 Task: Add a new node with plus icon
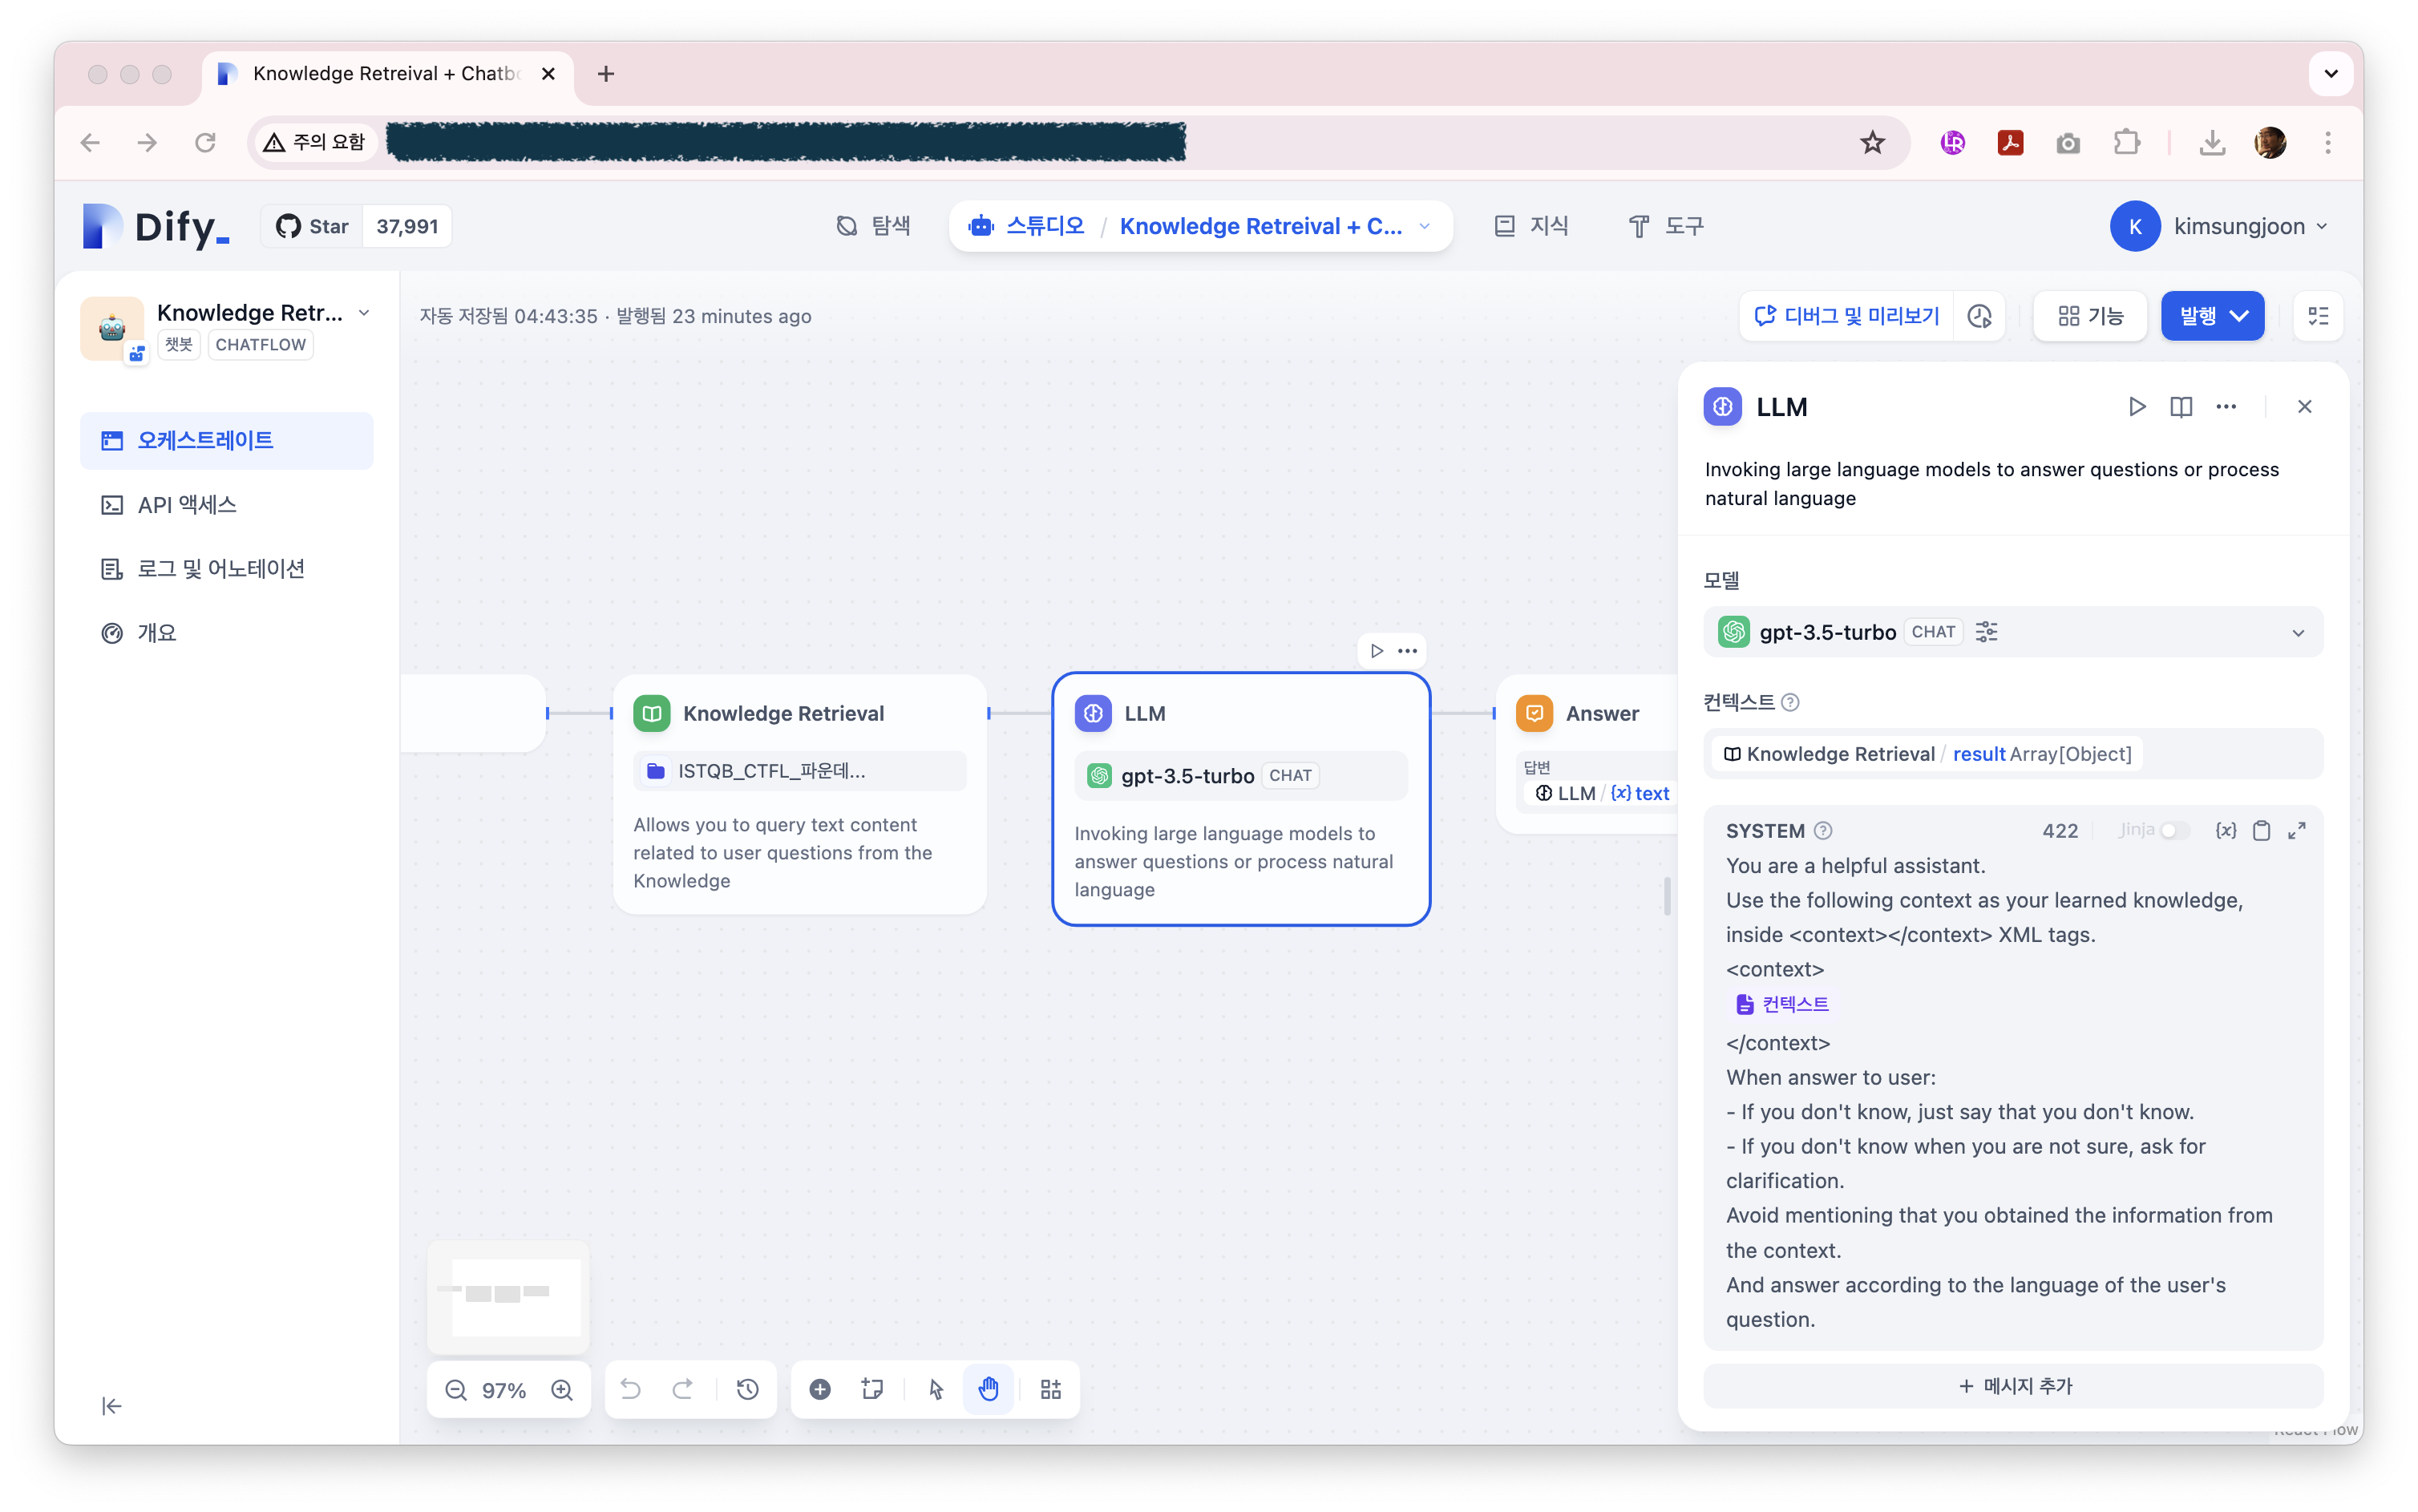click(x=820, y=1390)
